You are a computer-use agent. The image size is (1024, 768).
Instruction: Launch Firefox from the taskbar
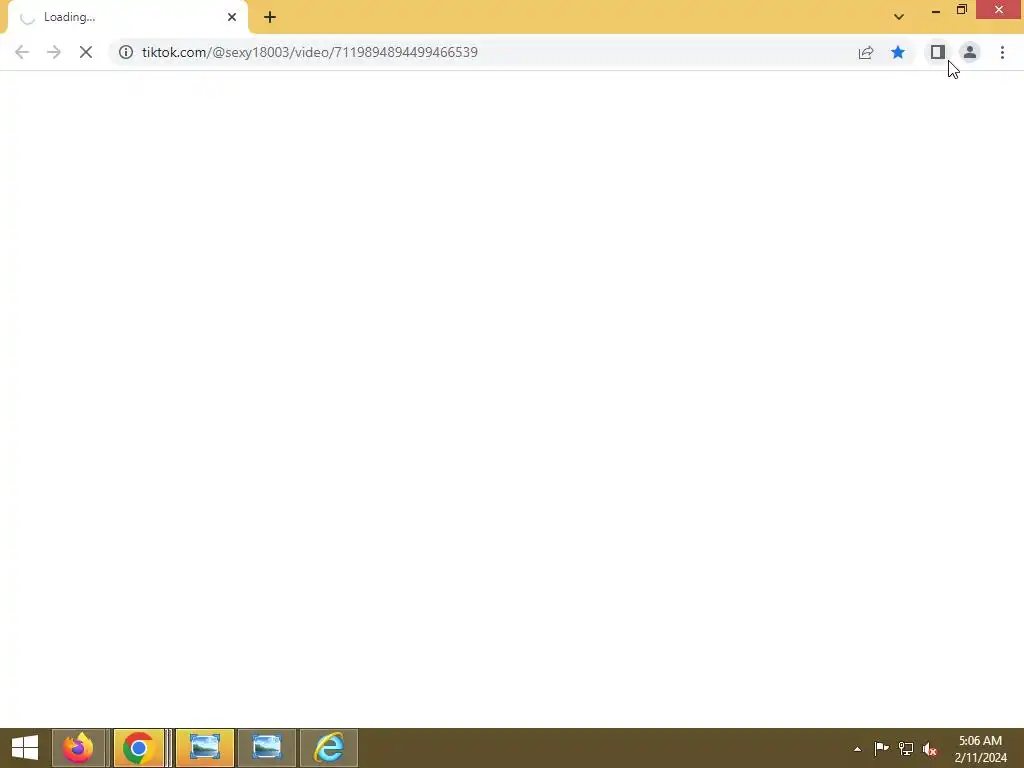click(78, 748)
